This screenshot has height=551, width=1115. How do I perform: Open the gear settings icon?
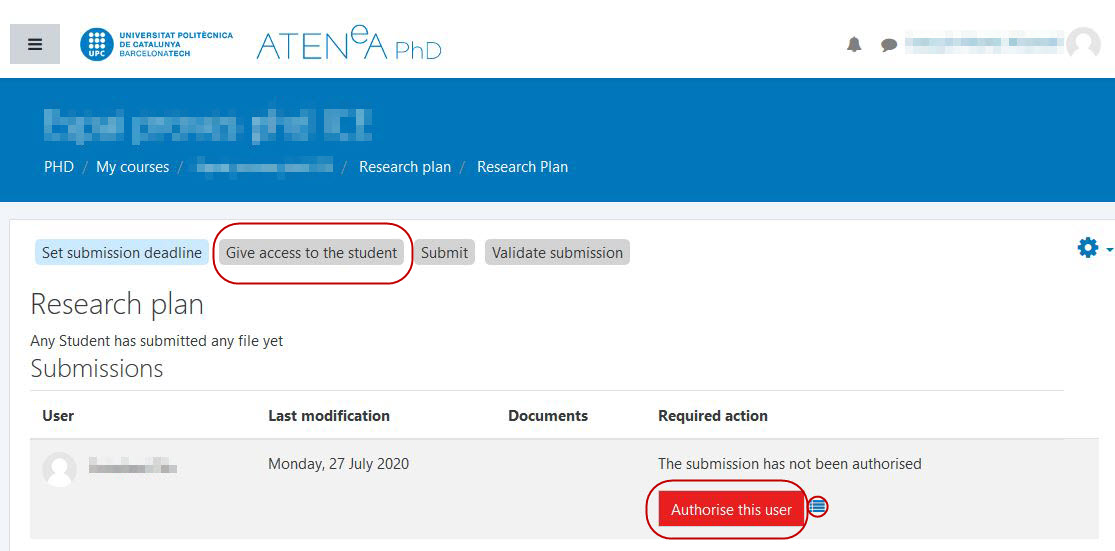coord(1087,247)
